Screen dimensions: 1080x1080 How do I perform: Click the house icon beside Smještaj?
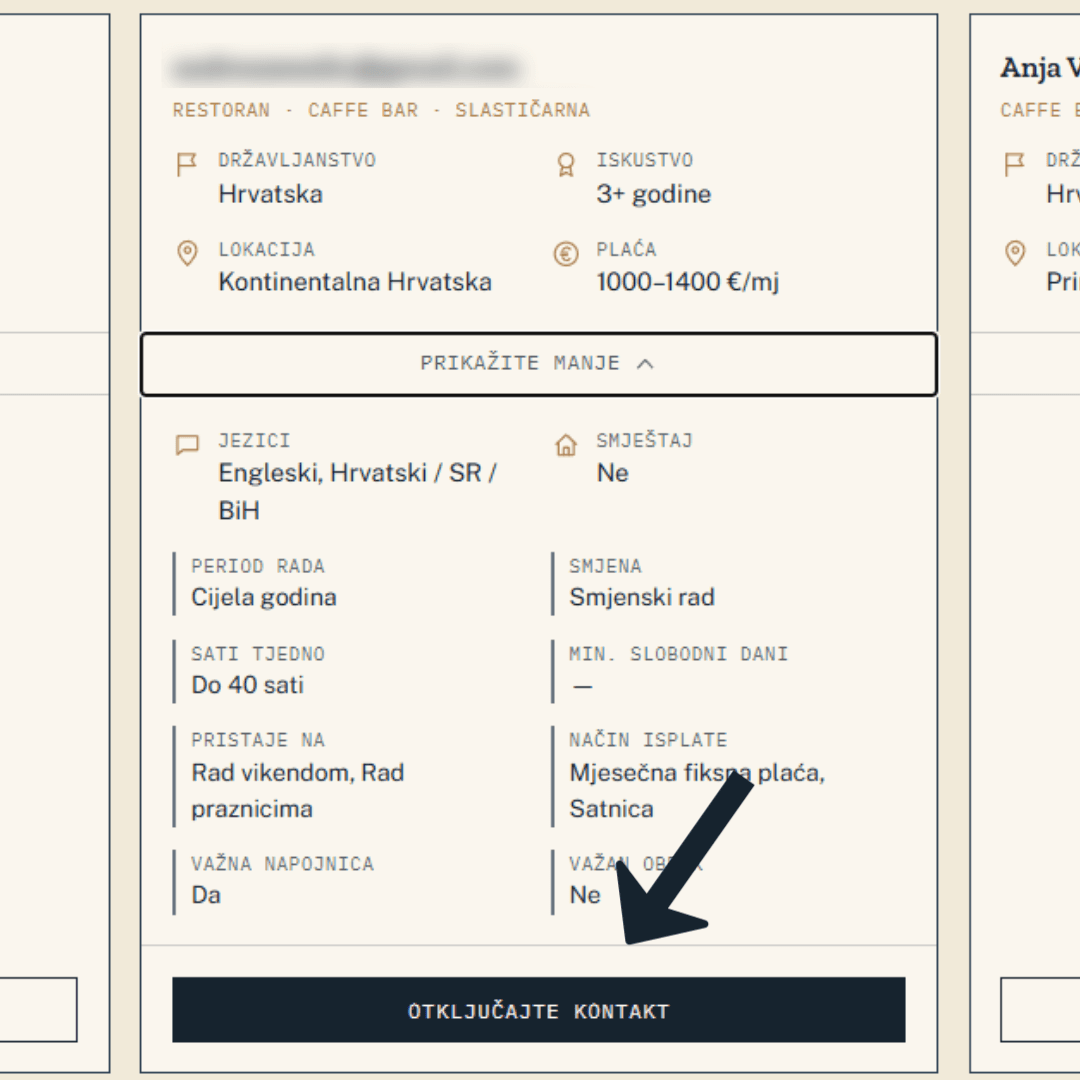(565, 445)
